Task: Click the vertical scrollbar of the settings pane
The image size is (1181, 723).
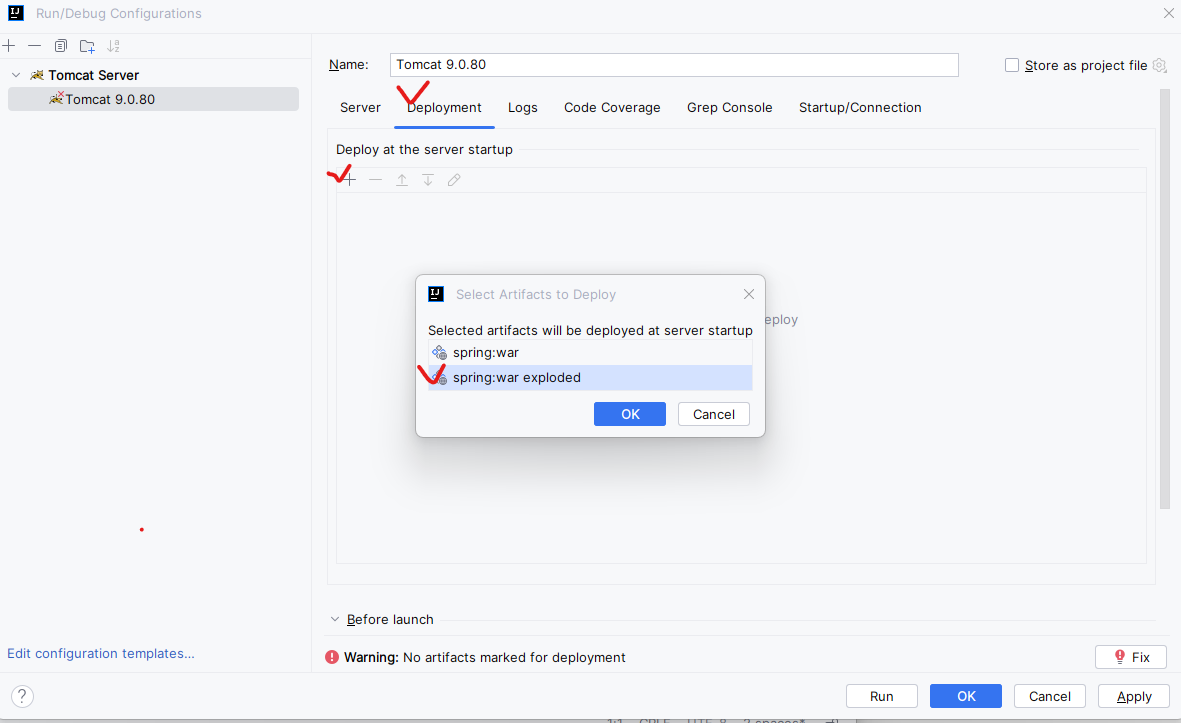Action: point(1165,300)
